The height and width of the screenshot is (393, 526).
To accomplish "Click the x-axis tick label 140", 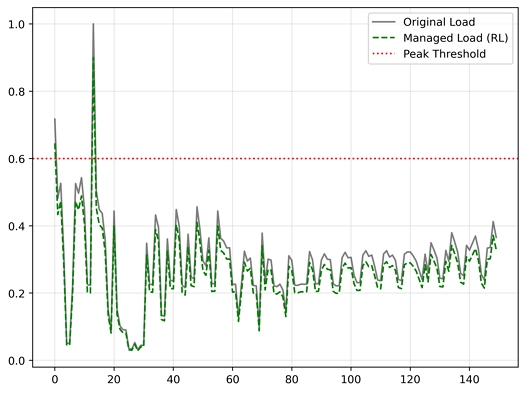I will tap(469, 379).
